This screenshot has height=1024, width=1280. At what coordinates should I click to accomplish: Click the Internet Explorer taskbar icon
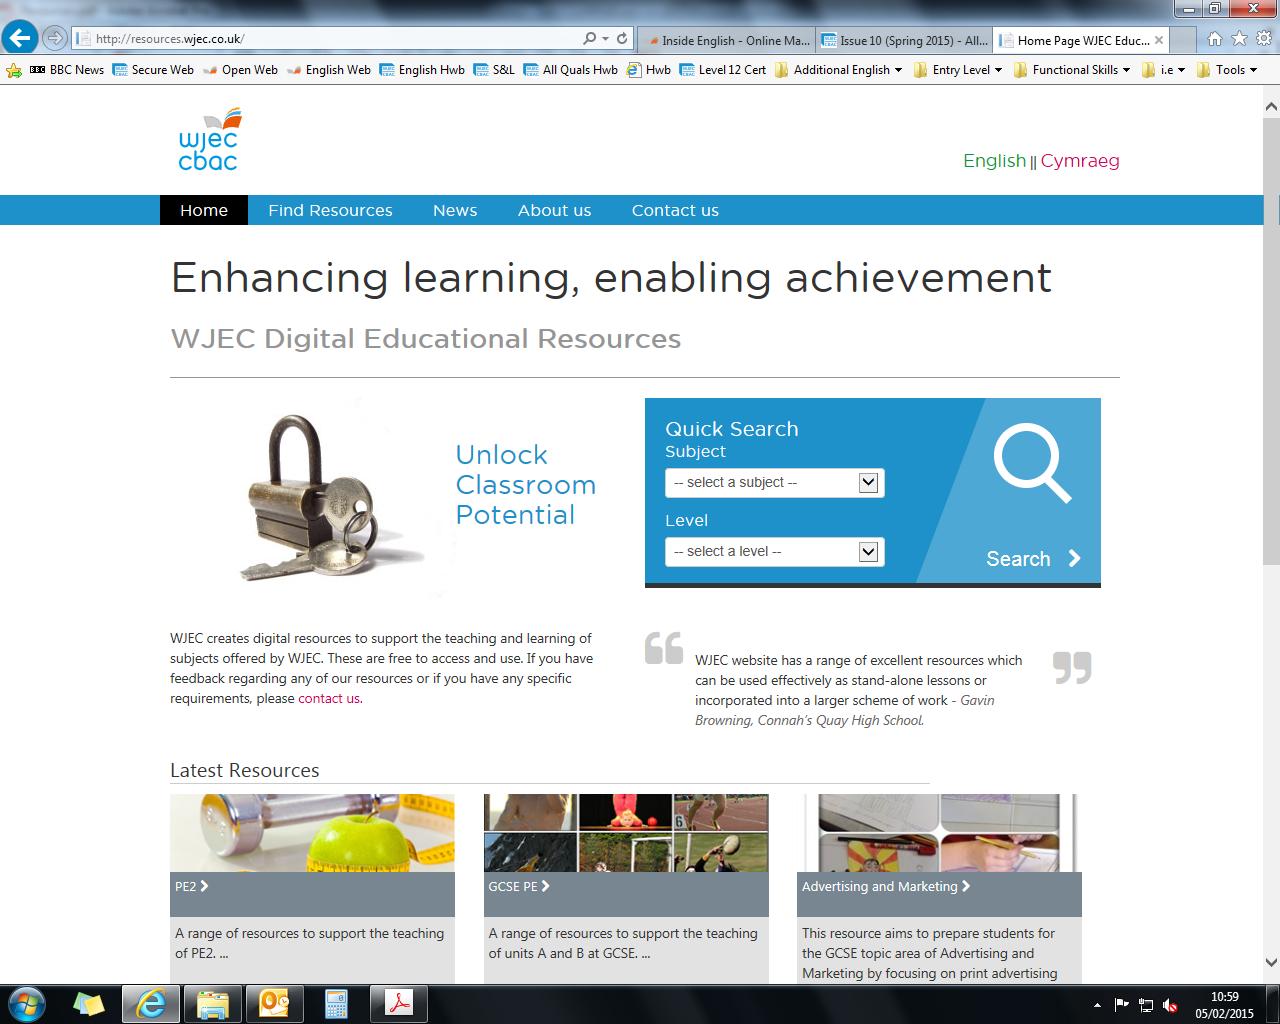pos(151,1003)
